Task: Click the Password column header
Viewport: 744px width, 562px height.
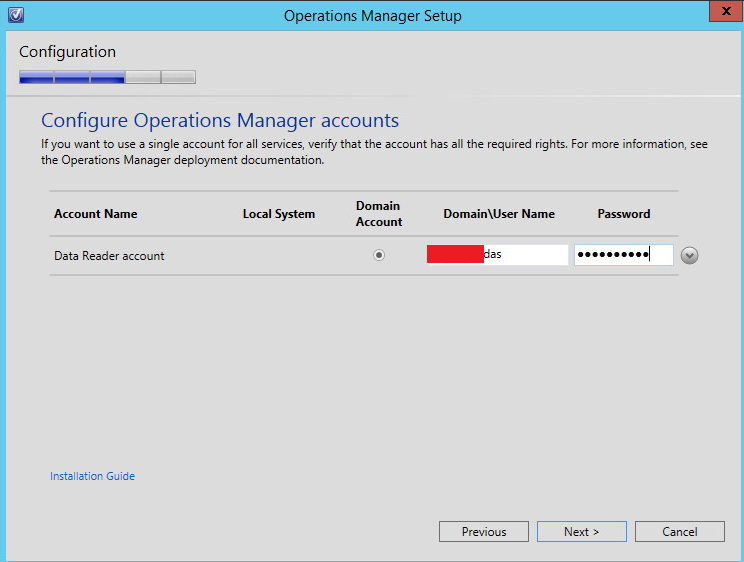Action: 623,214
